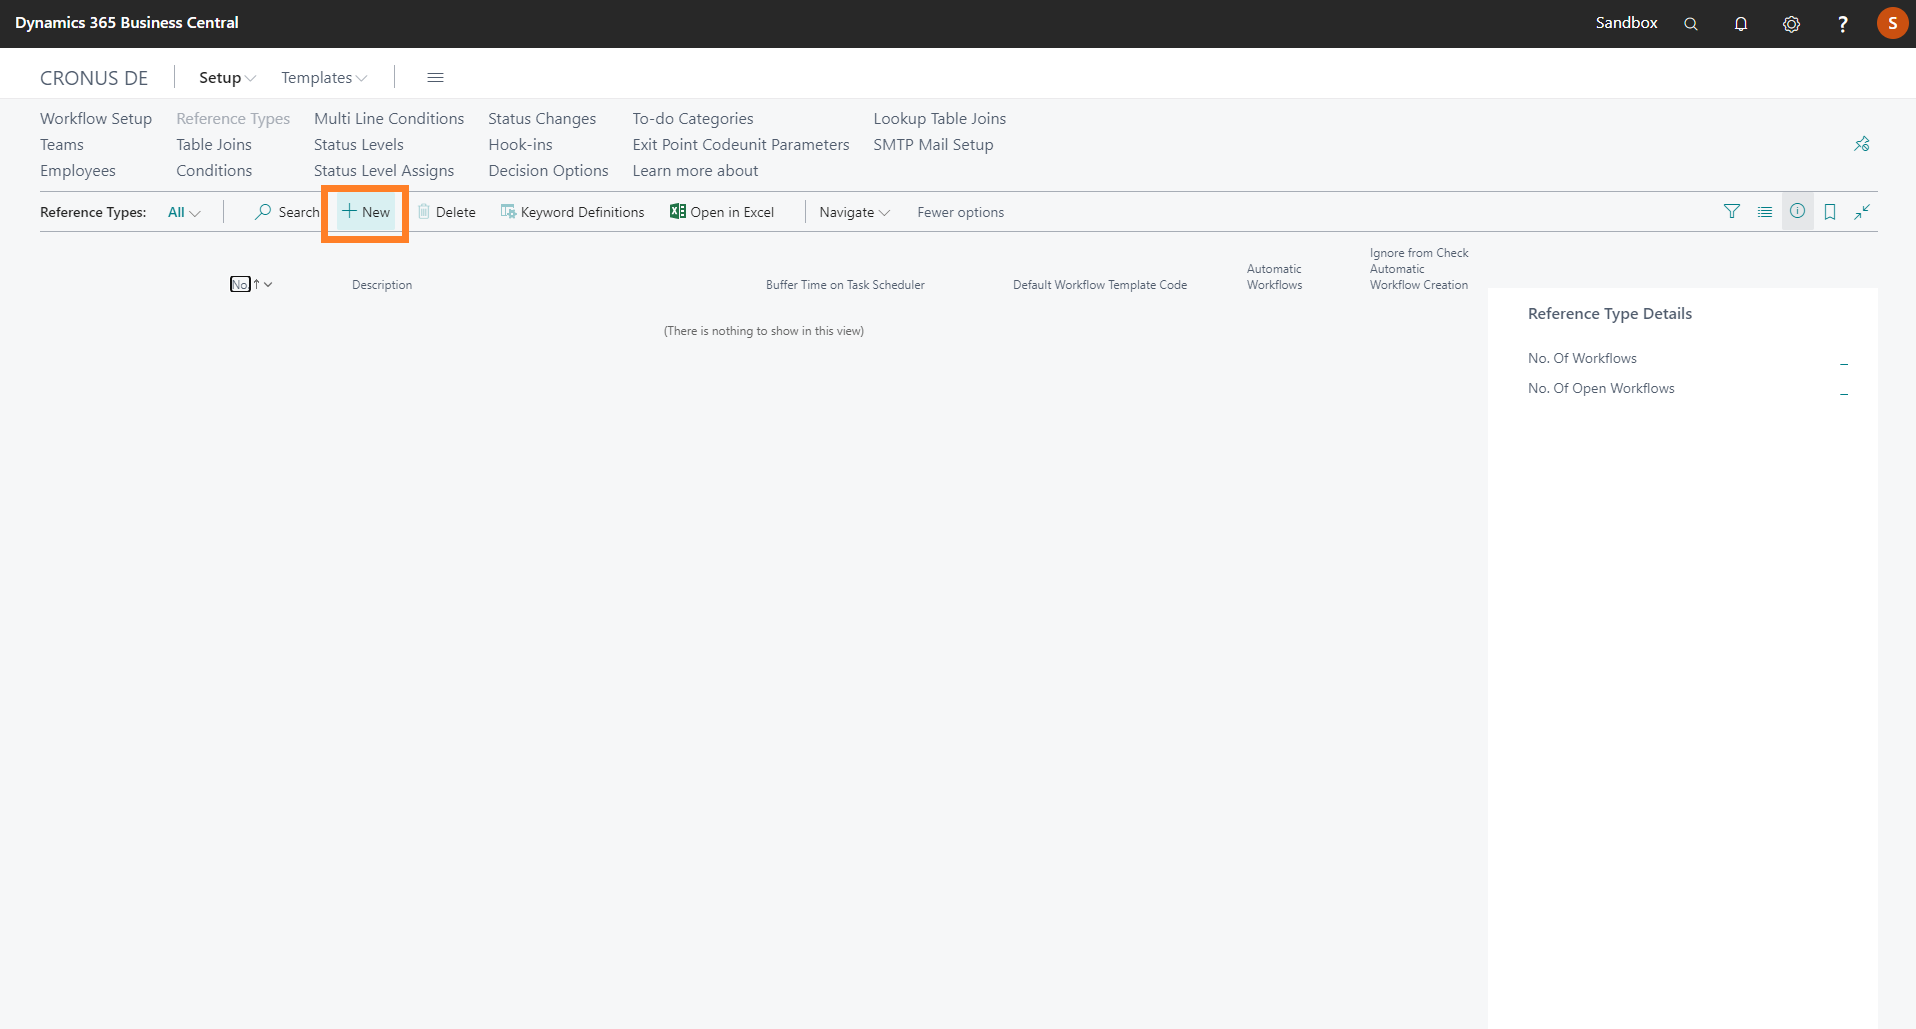Click Open in Excel
Viewport: 1916px width, 1029px height.
tap(722, 212)
